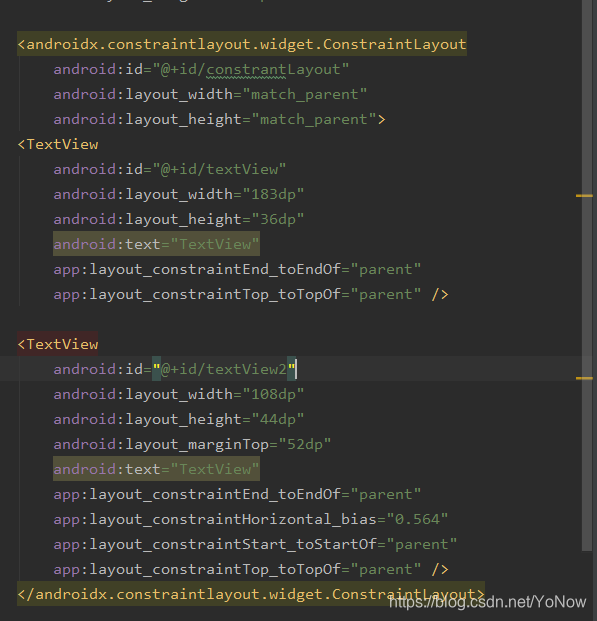Click the layout_width 108dp value
Viewport: 597px width, 621px height.
click(x=273, y=394)
